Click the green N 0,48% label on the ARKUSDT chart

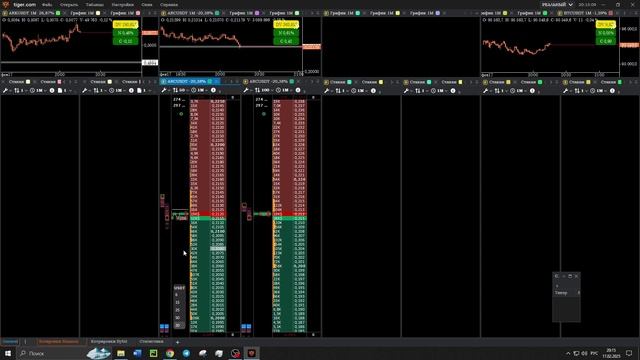pos(125,33)
